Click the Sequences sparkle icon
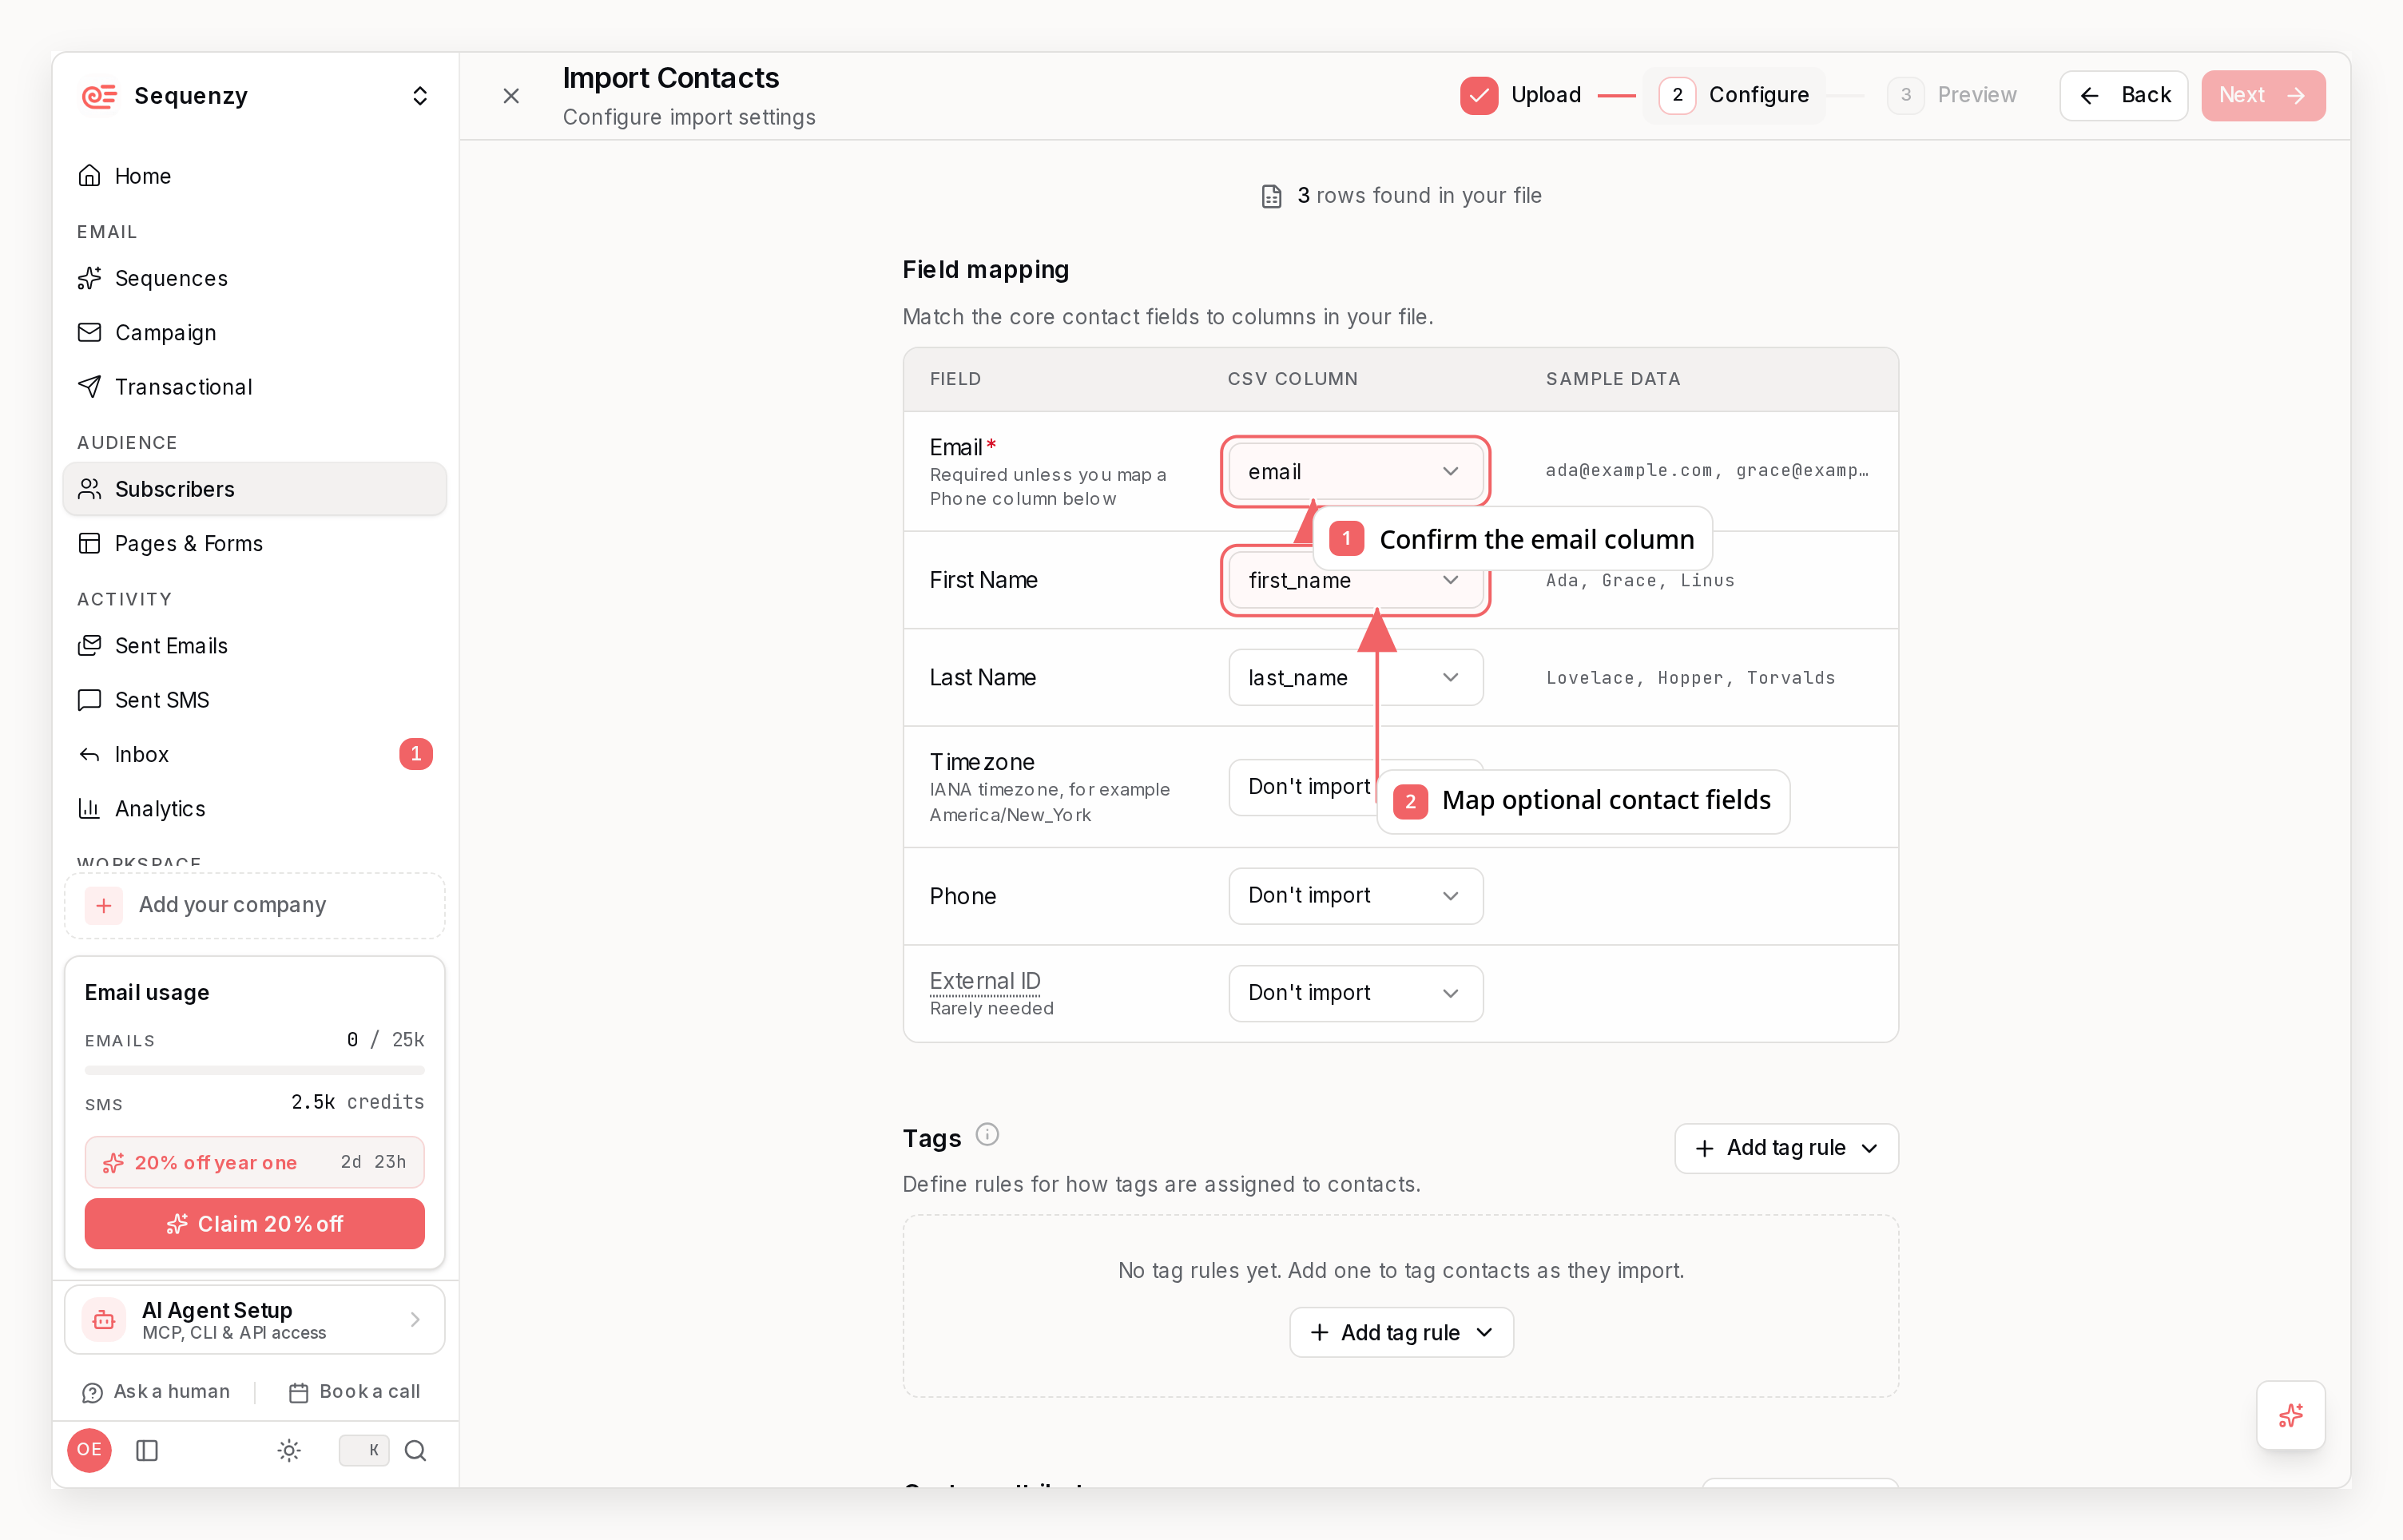 (90, 278)
